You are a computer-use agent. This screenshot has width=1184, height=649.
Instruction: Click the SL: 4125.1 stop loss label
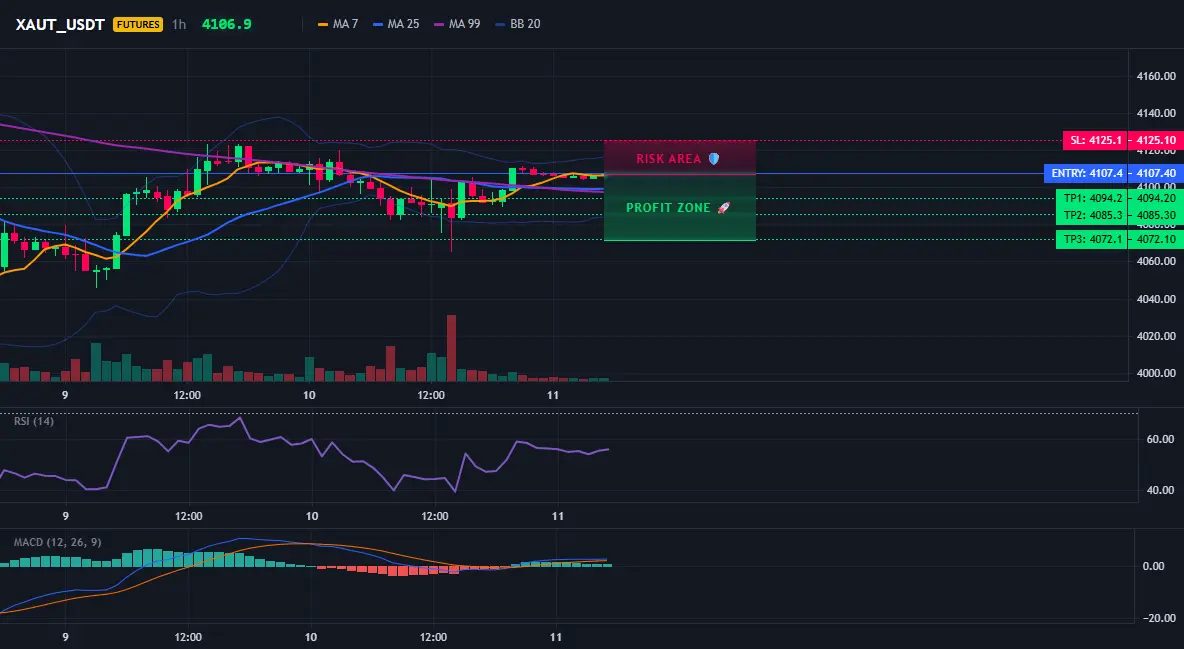pyautogui.click(x=1095, y=141)
